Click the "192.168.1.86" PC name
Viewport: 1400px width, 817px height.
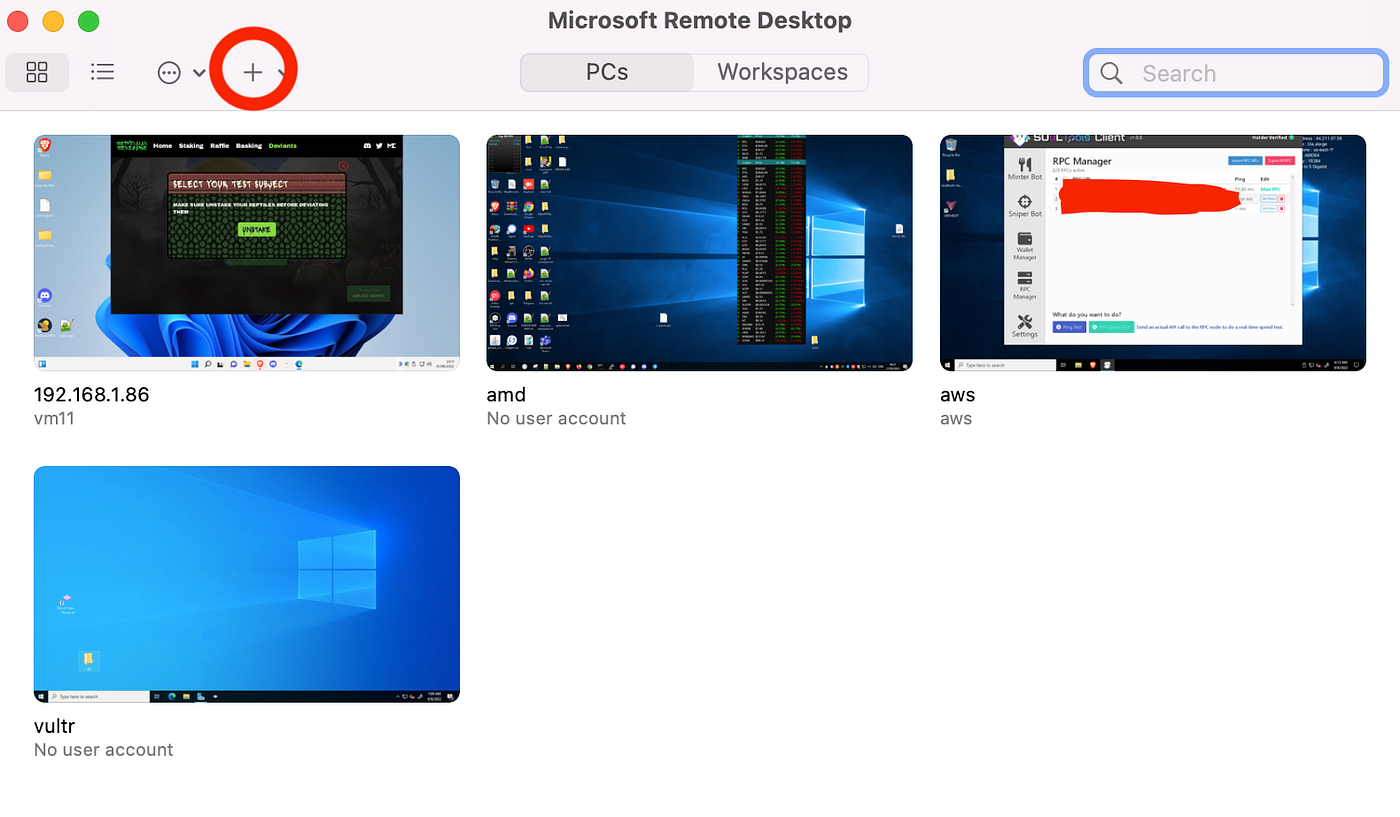click(92, 395)
